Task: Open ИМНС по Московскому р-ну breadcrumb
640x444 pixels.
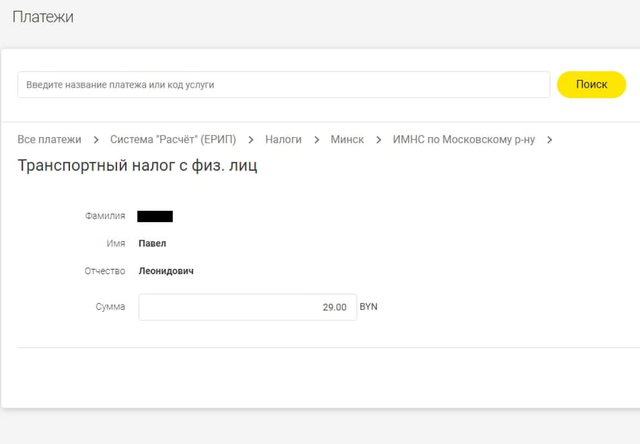Action: pos(463,140)
